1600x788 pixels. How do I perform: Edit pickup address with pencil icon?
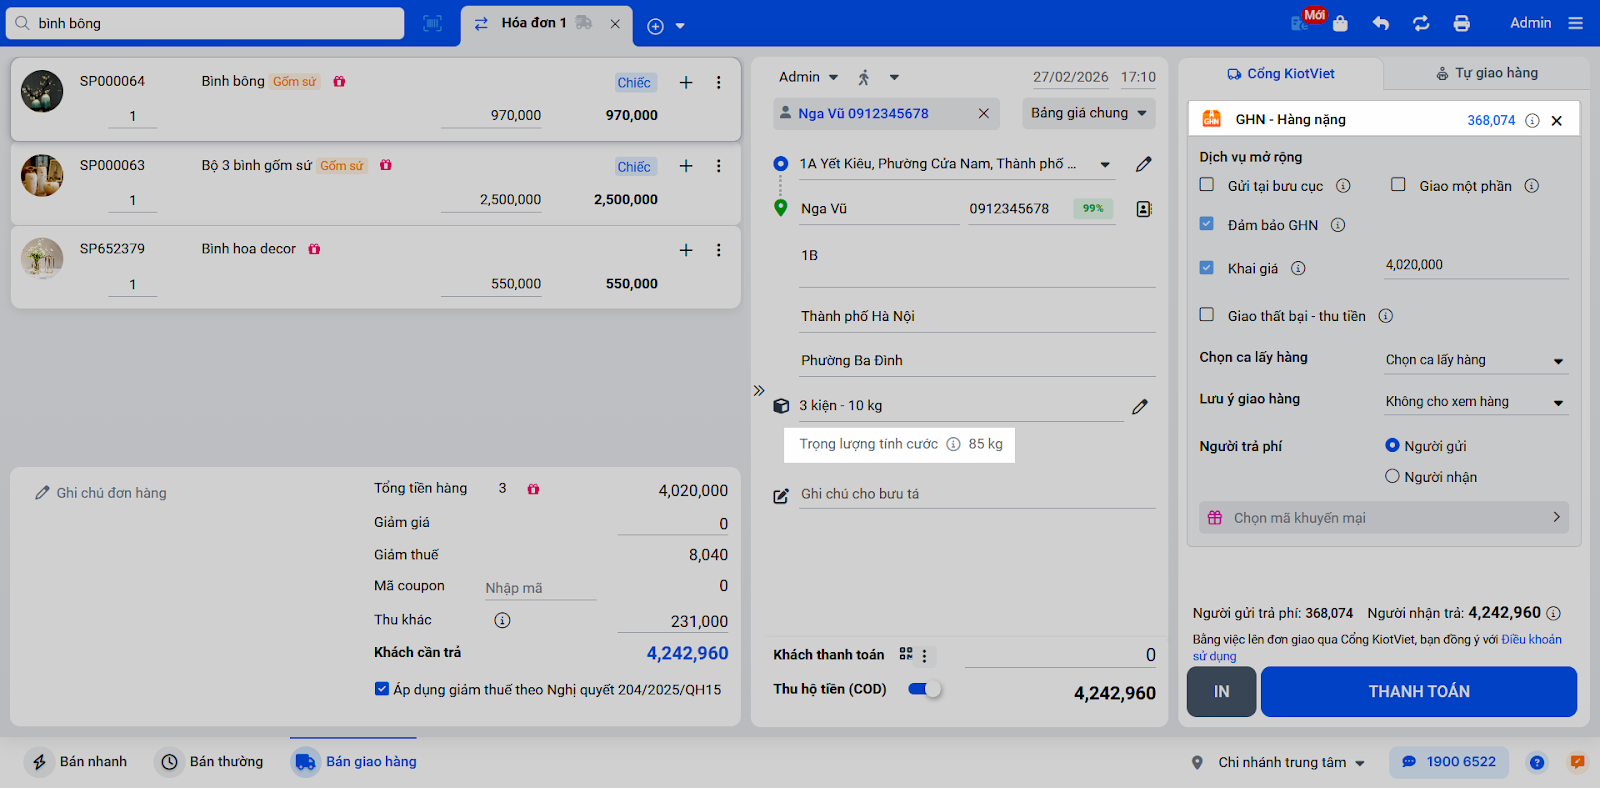point(1144,164)
